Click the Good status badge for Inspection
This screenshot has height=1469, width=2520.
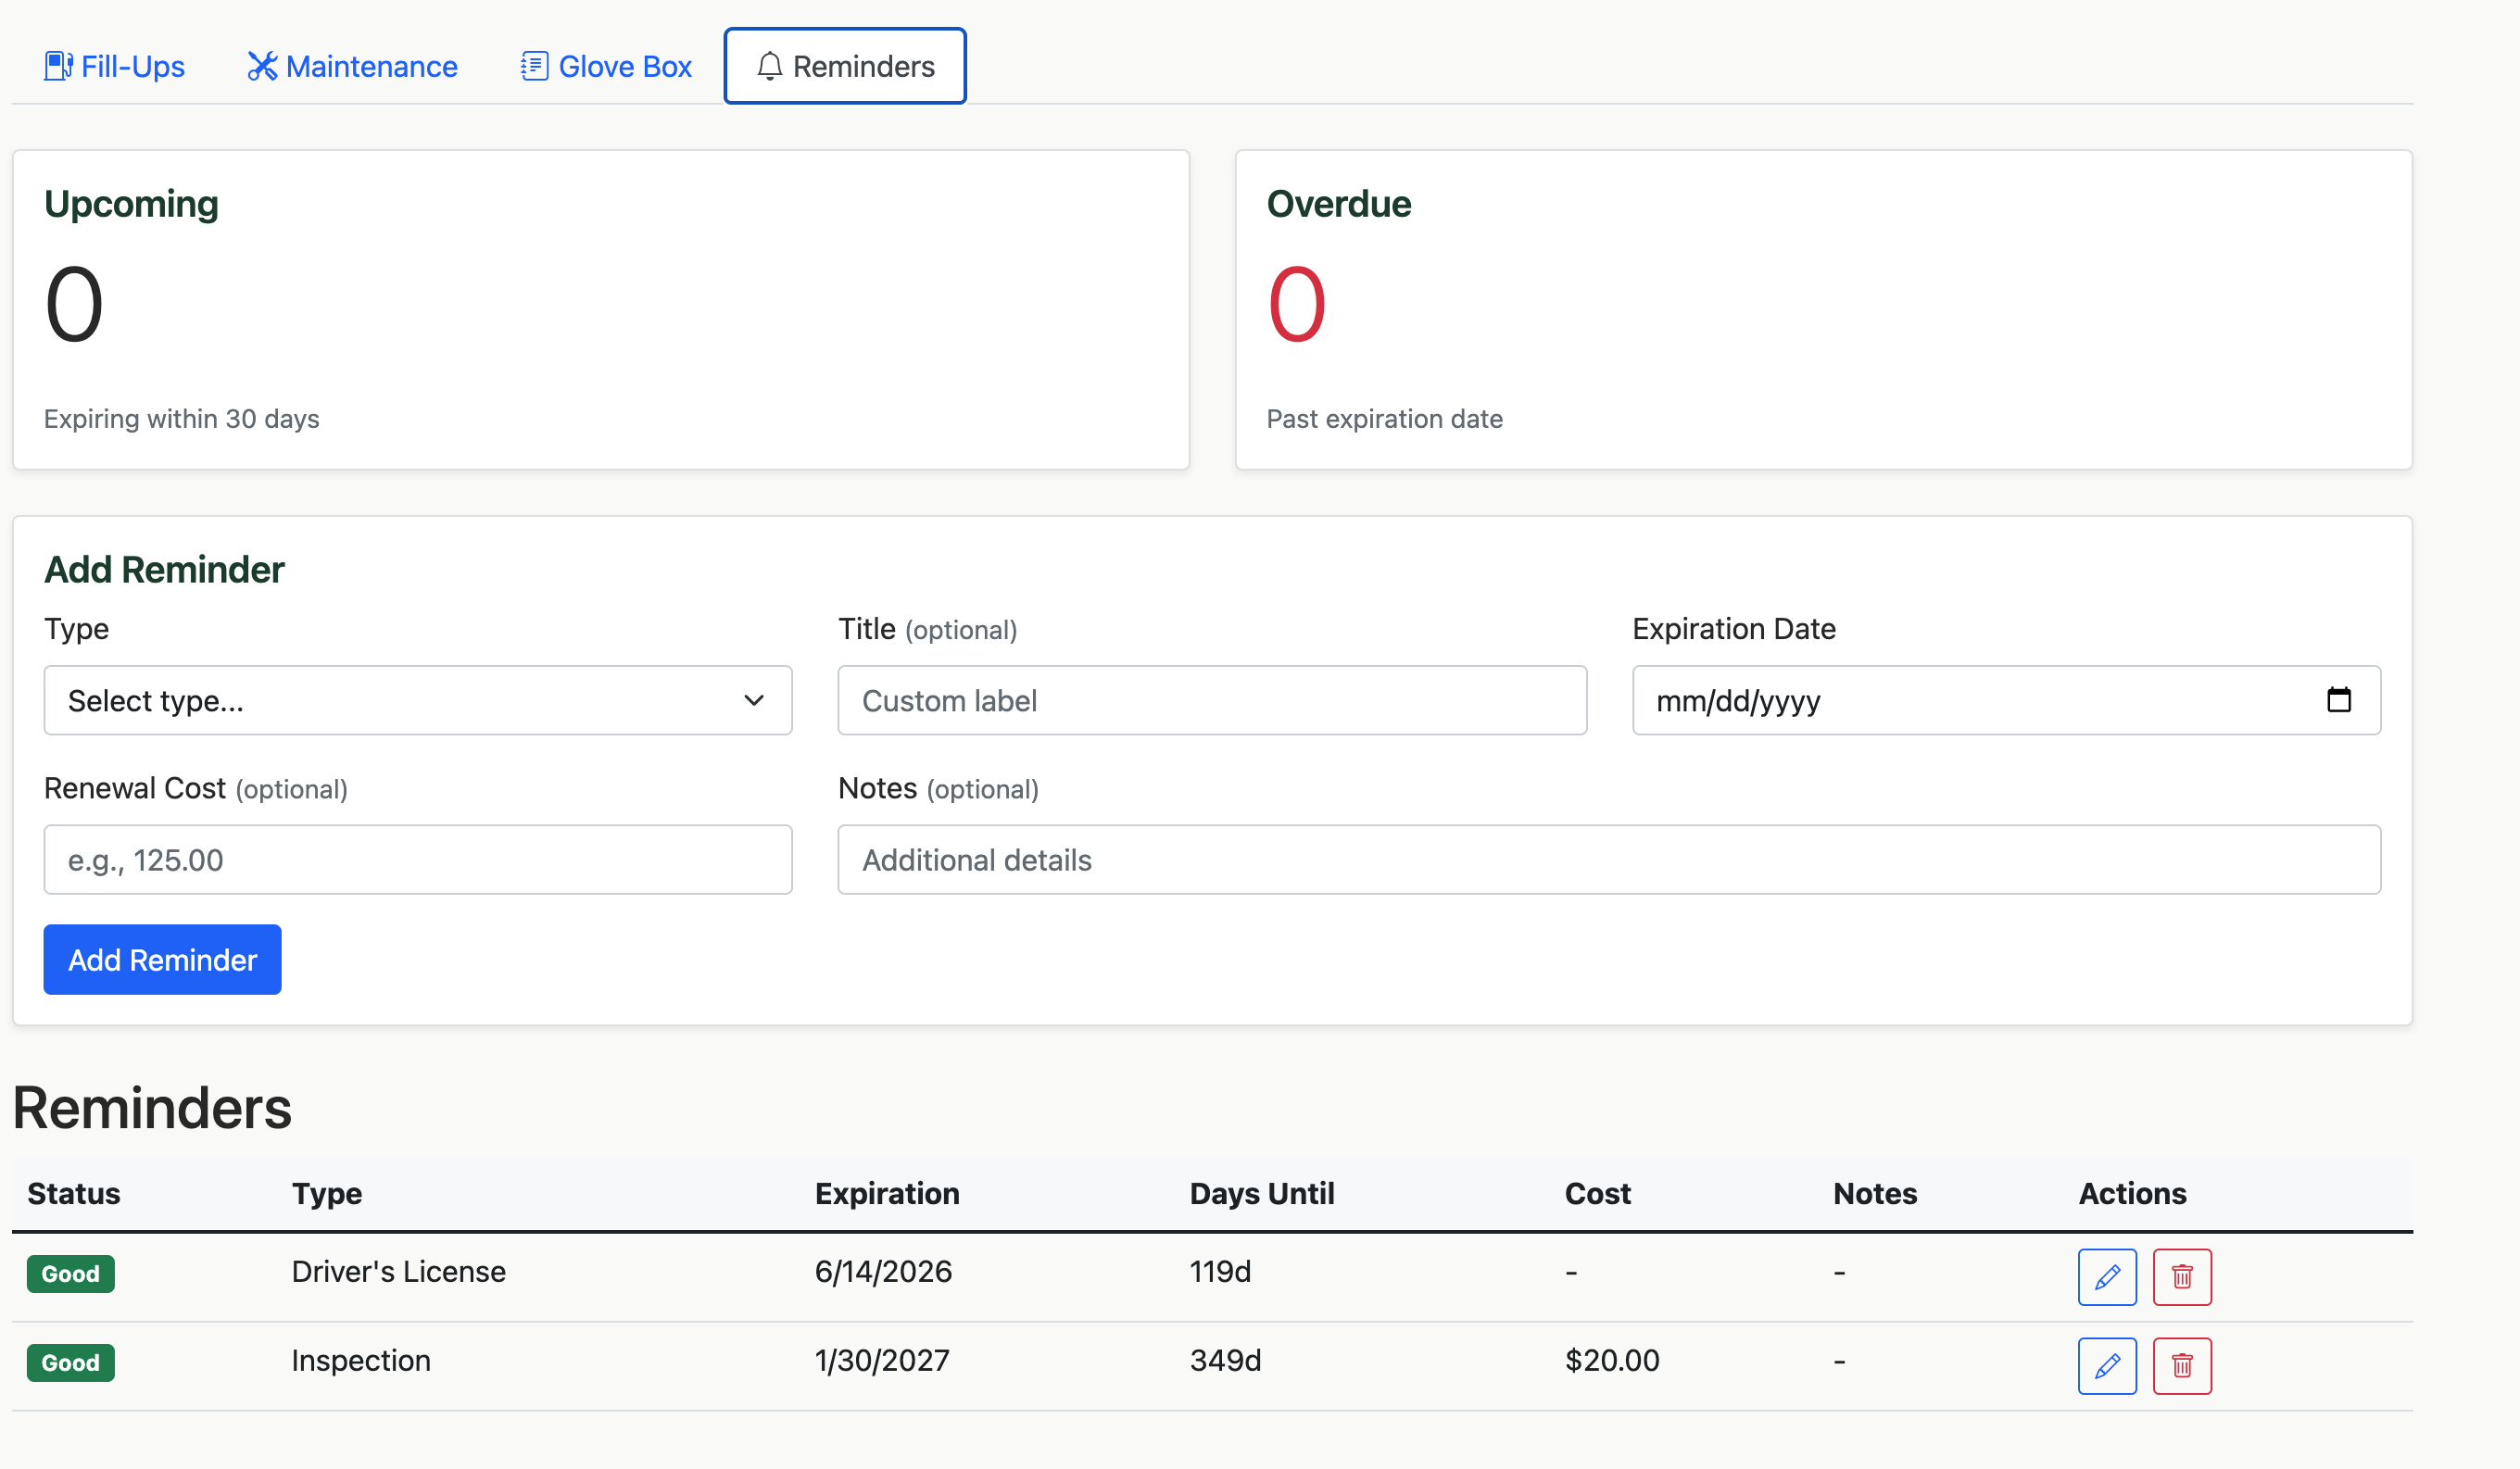point(70,1362)
